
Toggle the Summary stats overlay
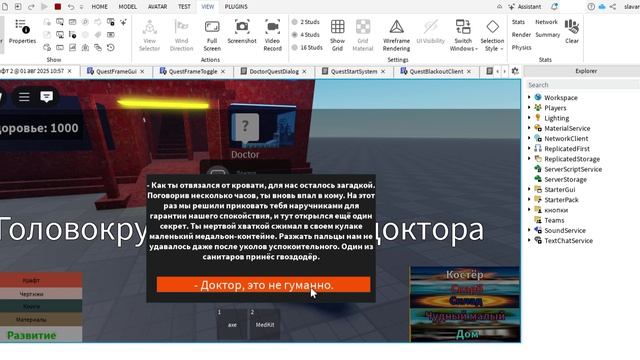547,35
